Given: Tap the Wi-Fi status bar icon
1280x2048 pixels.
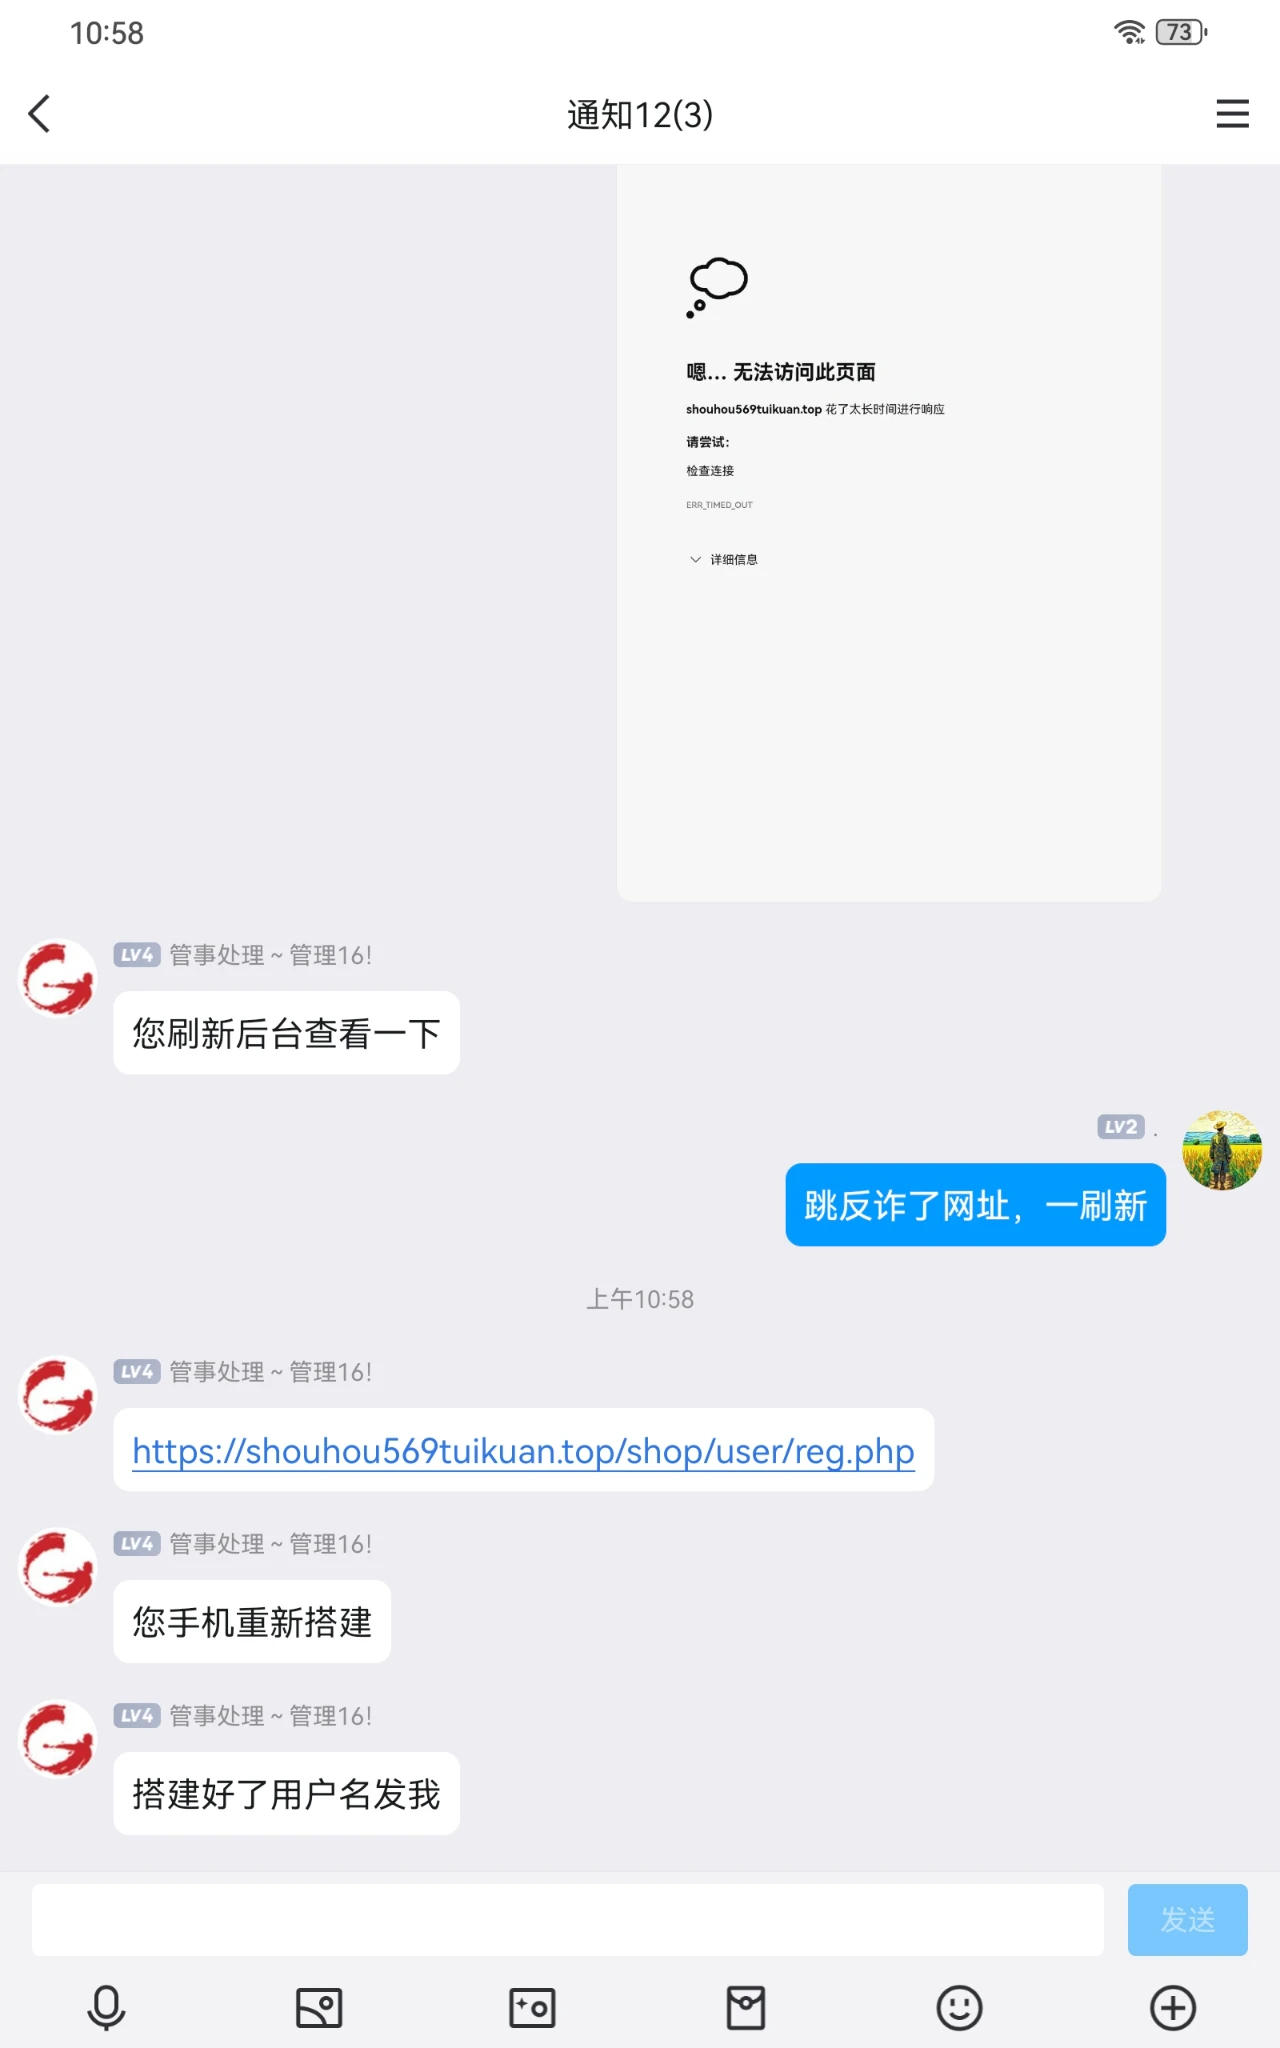Looking at the screenshot, I should (x=1129, y=33).
